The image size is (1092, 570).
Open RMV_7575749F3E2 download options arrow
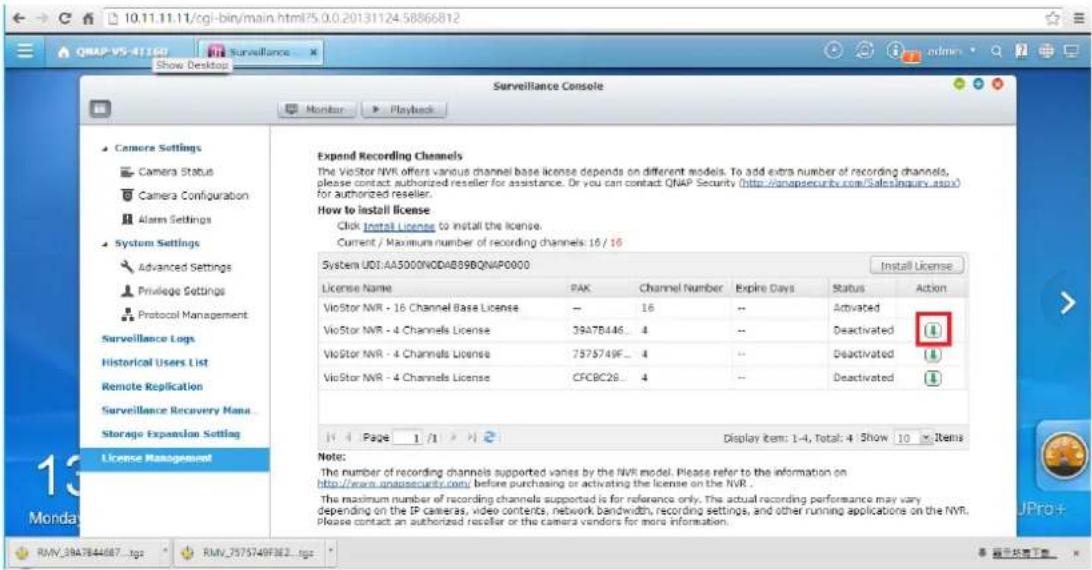pos(332,553)
